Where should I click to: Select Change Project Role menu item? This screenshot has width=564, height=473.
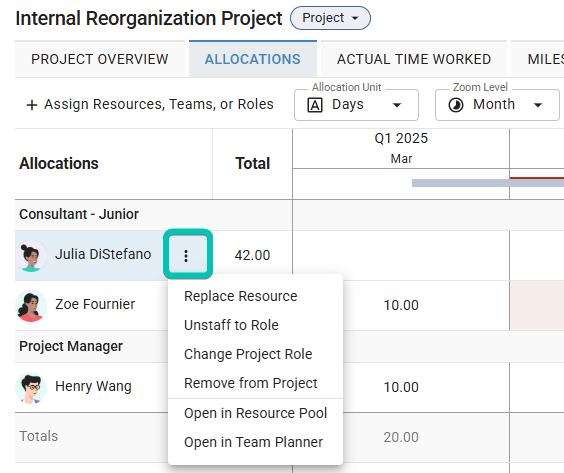point(255,354)
